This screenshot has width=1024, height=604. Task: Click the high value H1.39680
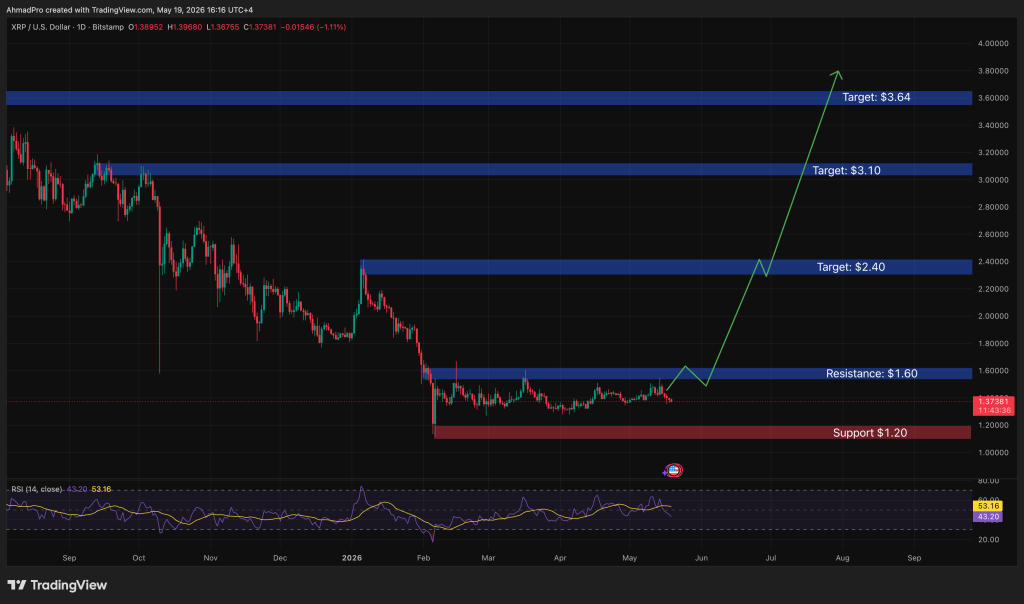pos(185,27)
